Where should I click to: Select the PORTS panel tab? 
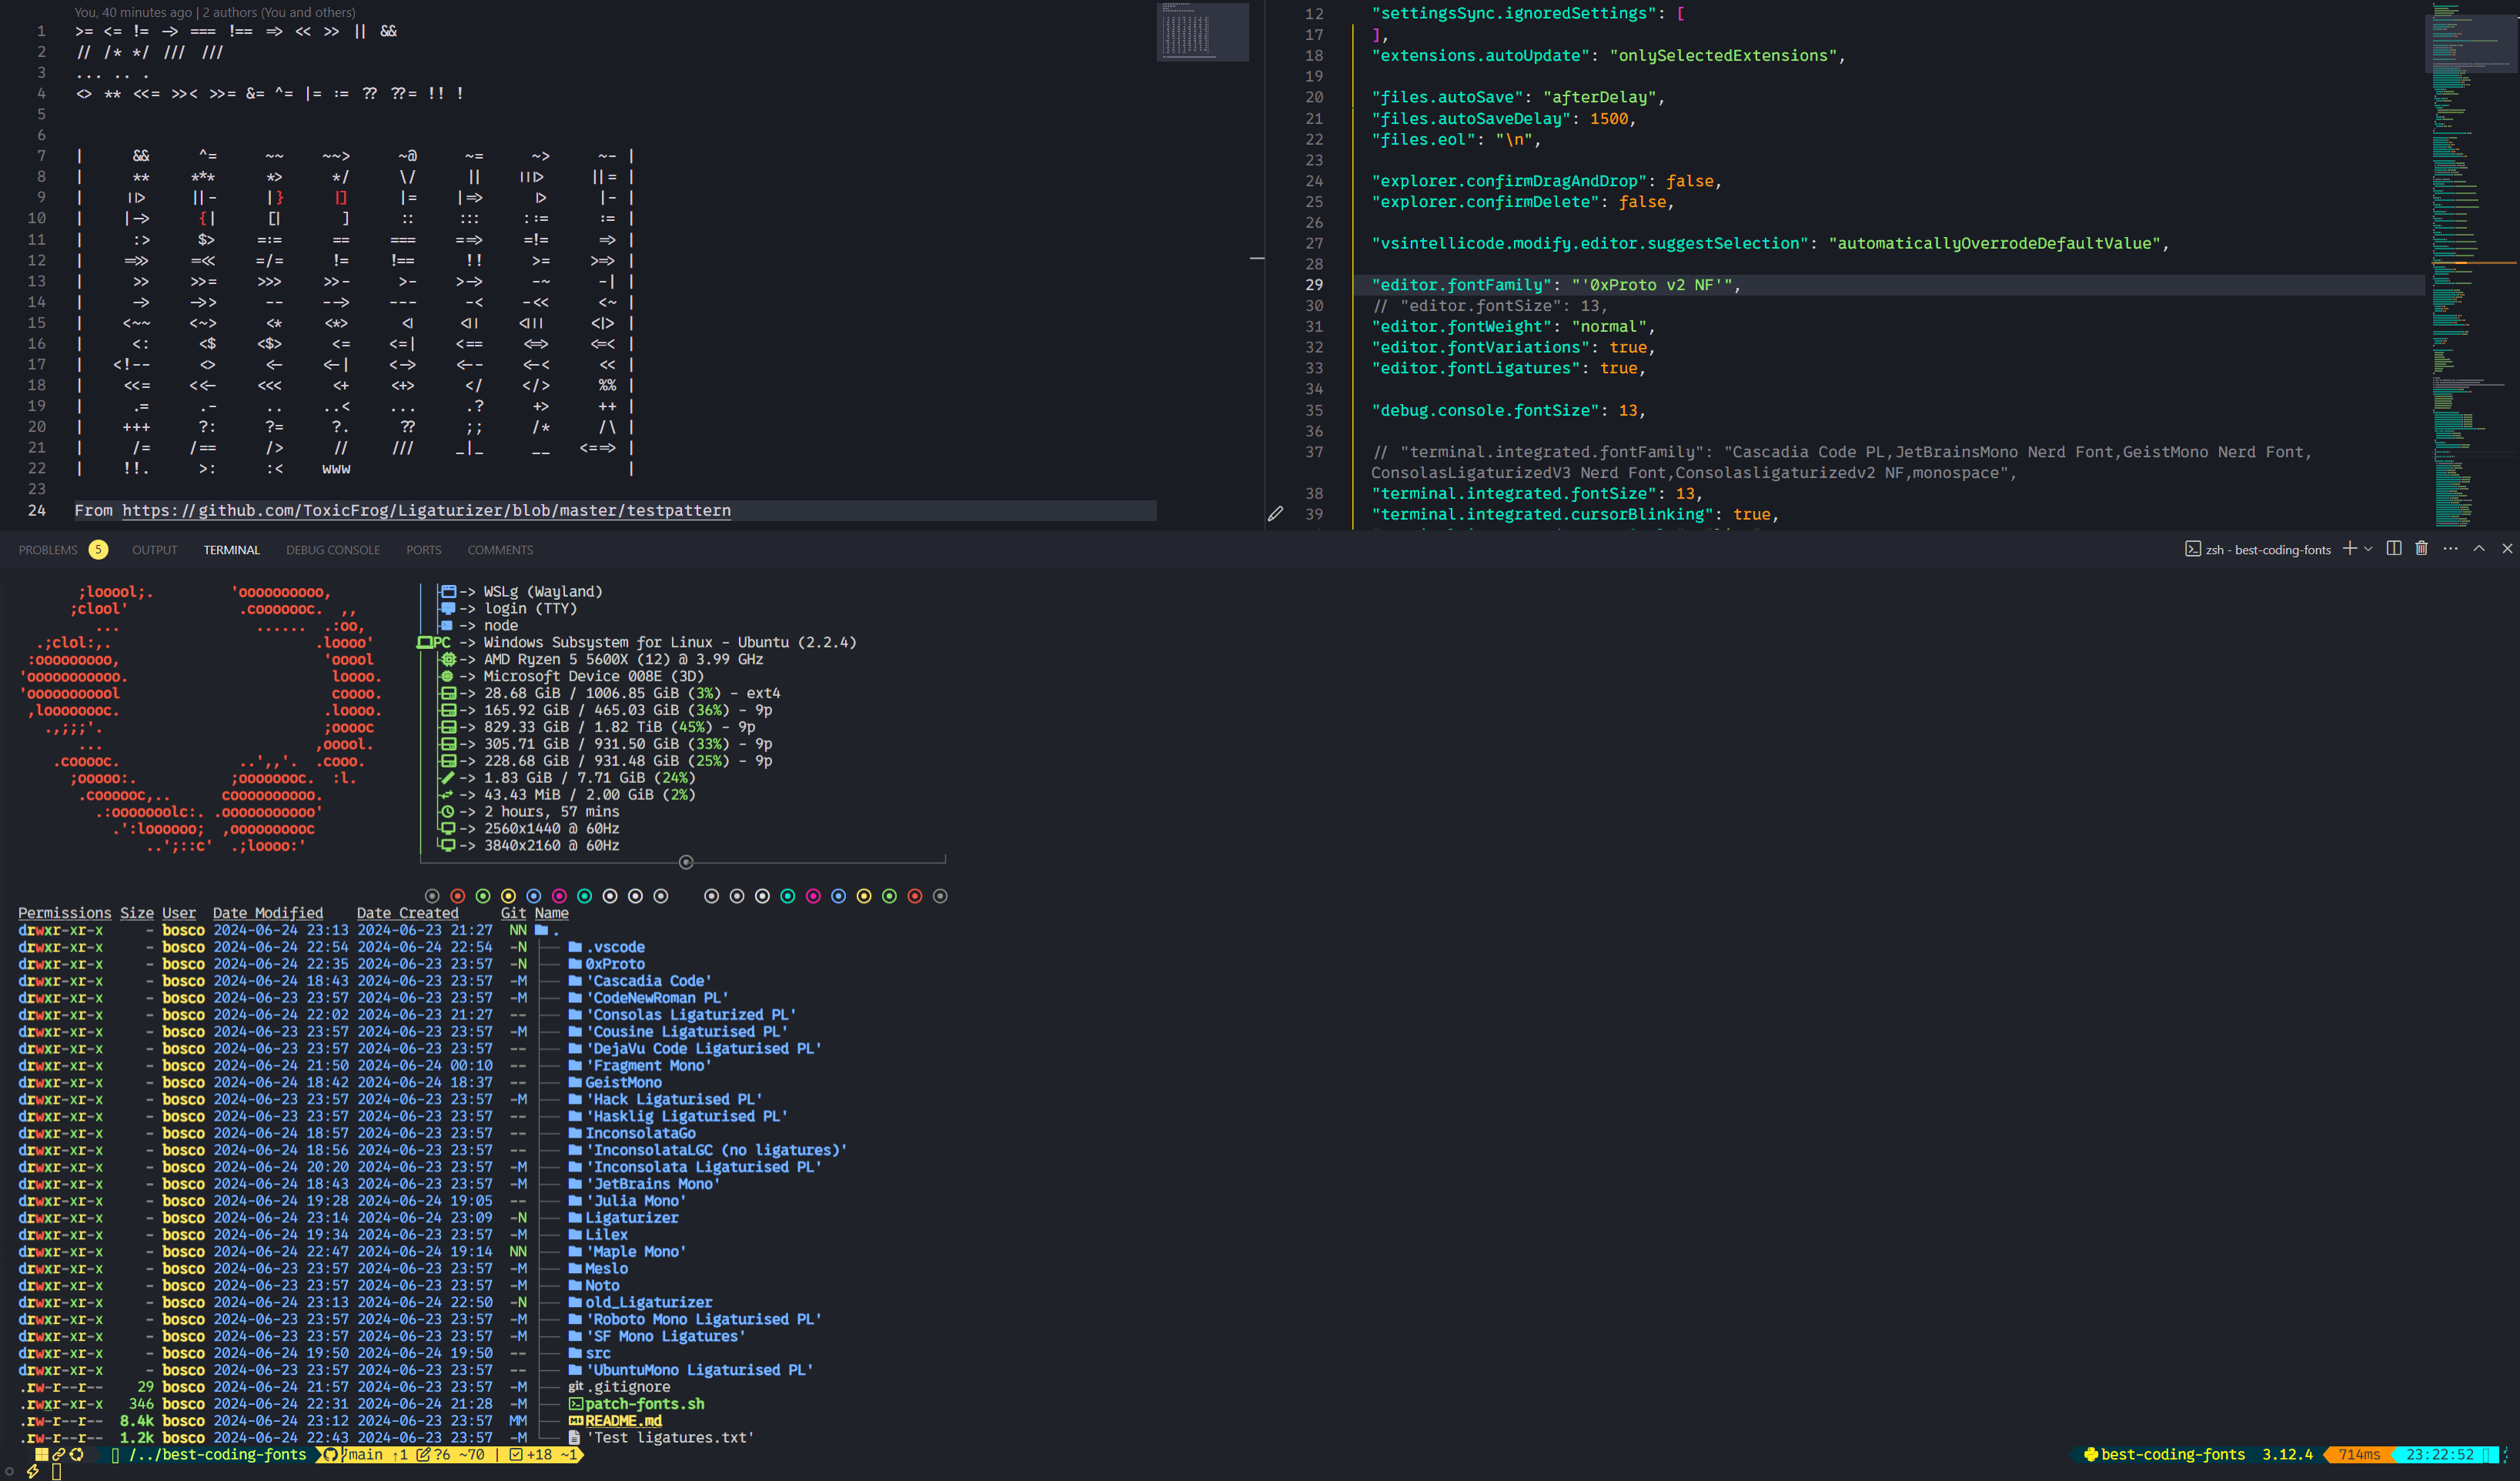tap(423, 550)
